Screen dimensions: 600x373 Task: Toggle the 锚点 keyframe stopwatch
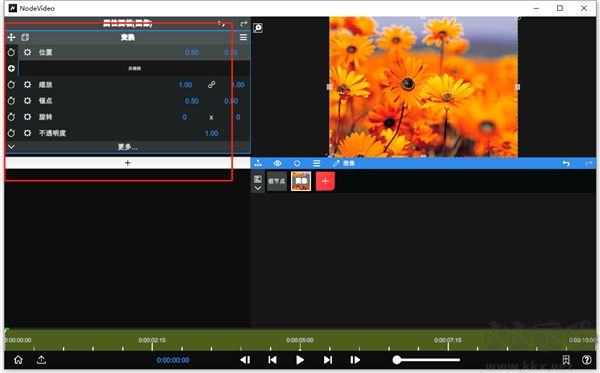[x=11, y=101]
